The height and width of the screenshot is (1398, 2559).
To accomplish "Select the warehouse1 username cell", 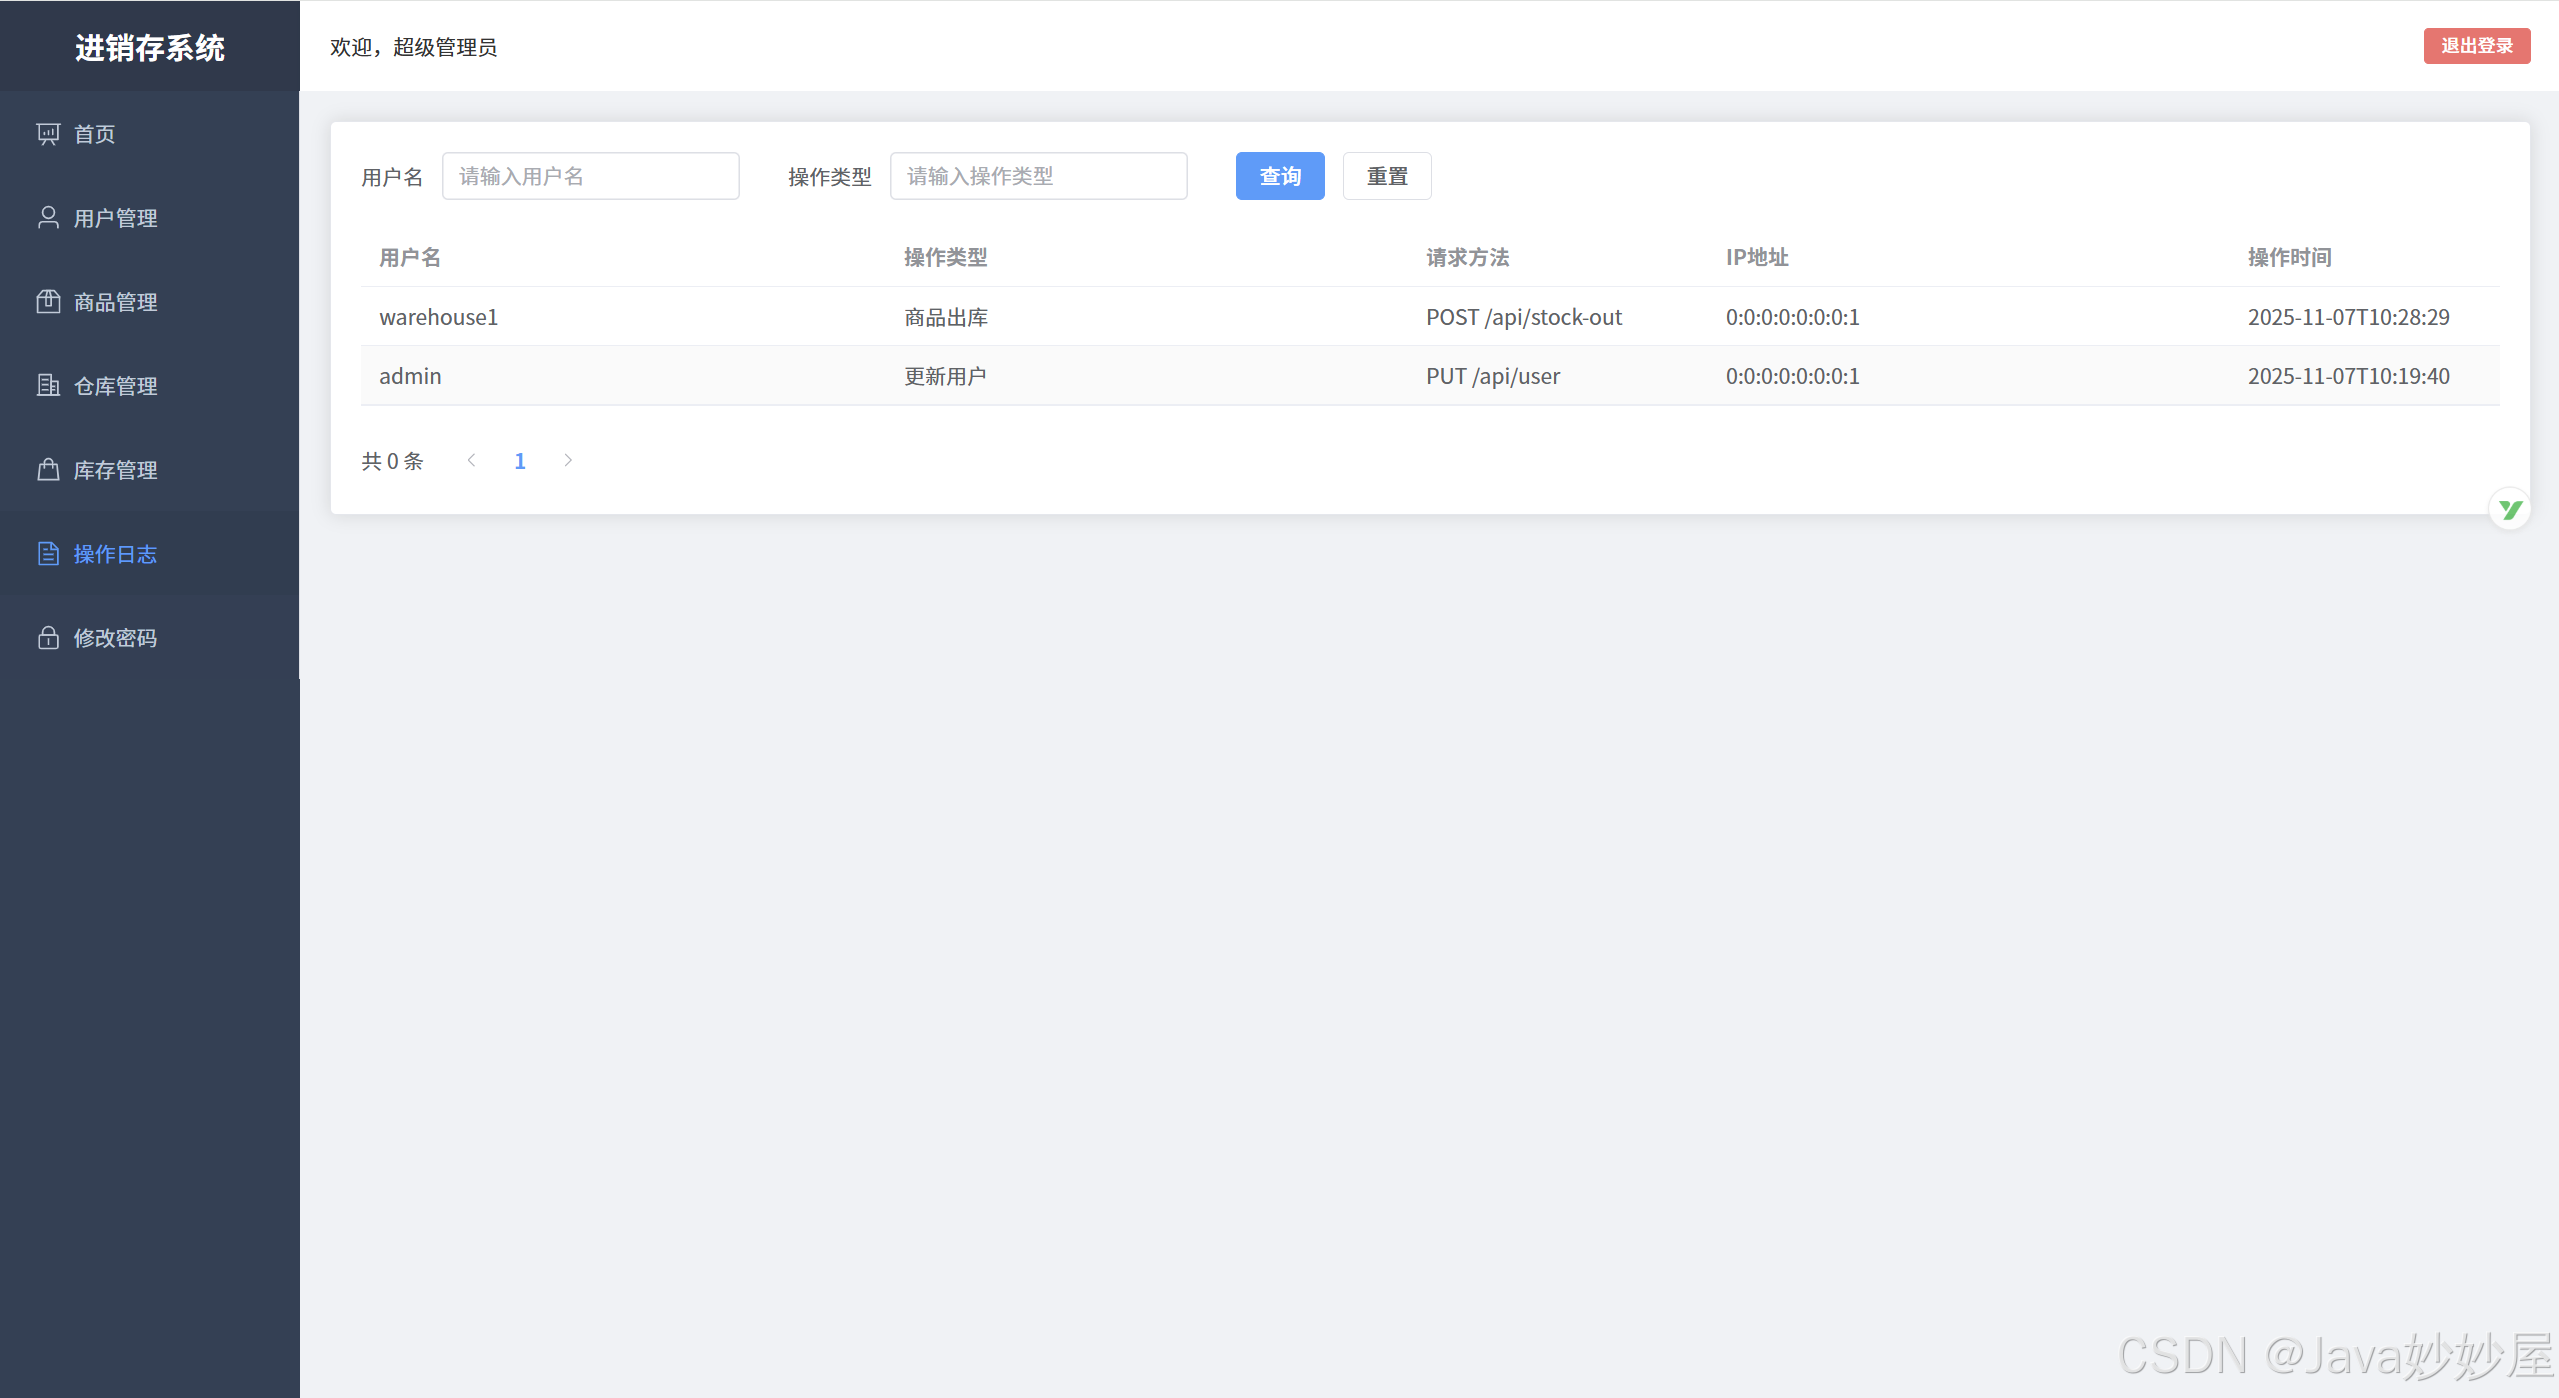I will click(x=438, y=317).
